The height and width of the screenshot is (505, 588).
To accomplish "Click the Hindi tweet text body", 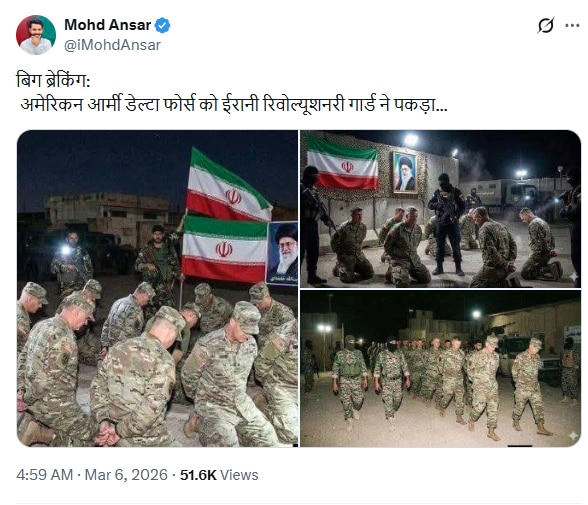I will coord(232,93).
